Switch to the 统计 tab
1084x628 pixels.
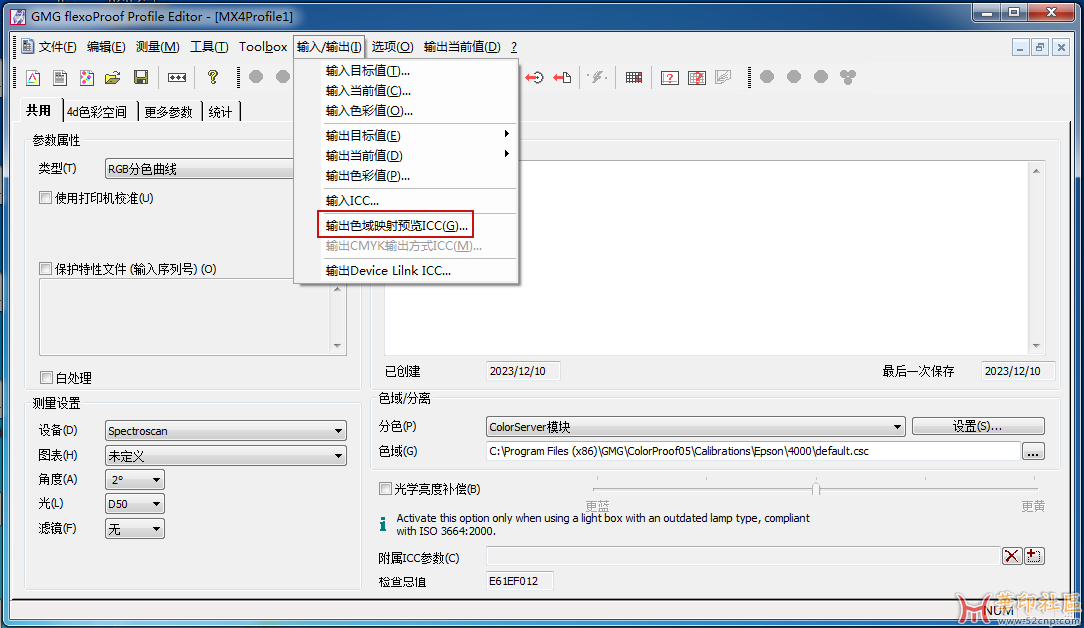(221, 111)
